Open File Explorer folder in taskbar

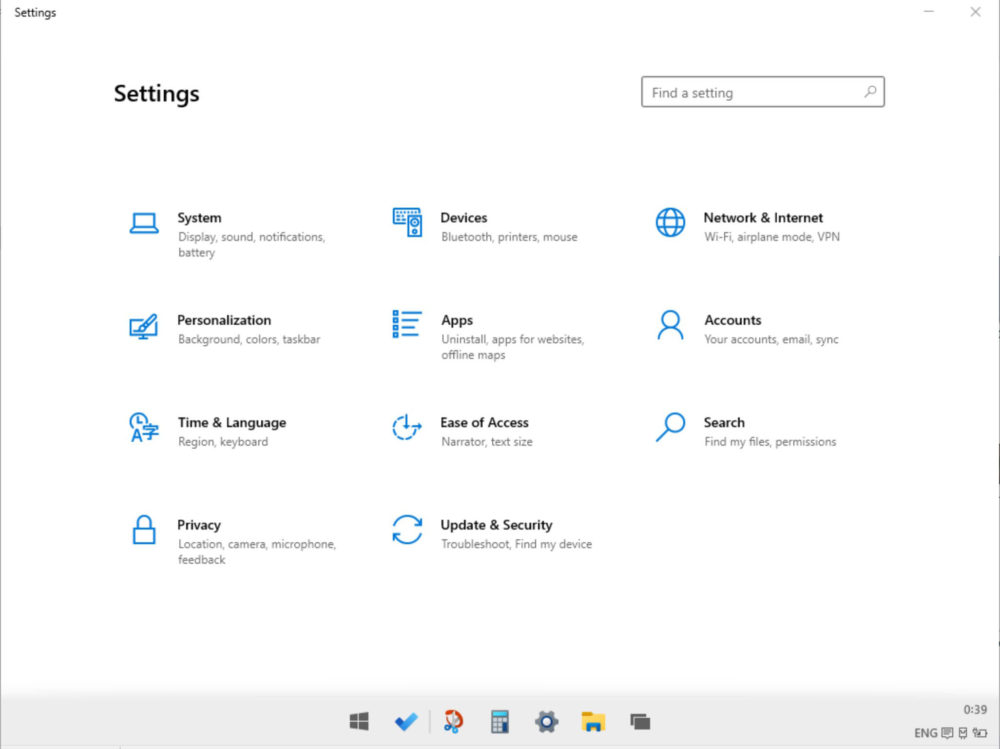click(x=593, y=722)
